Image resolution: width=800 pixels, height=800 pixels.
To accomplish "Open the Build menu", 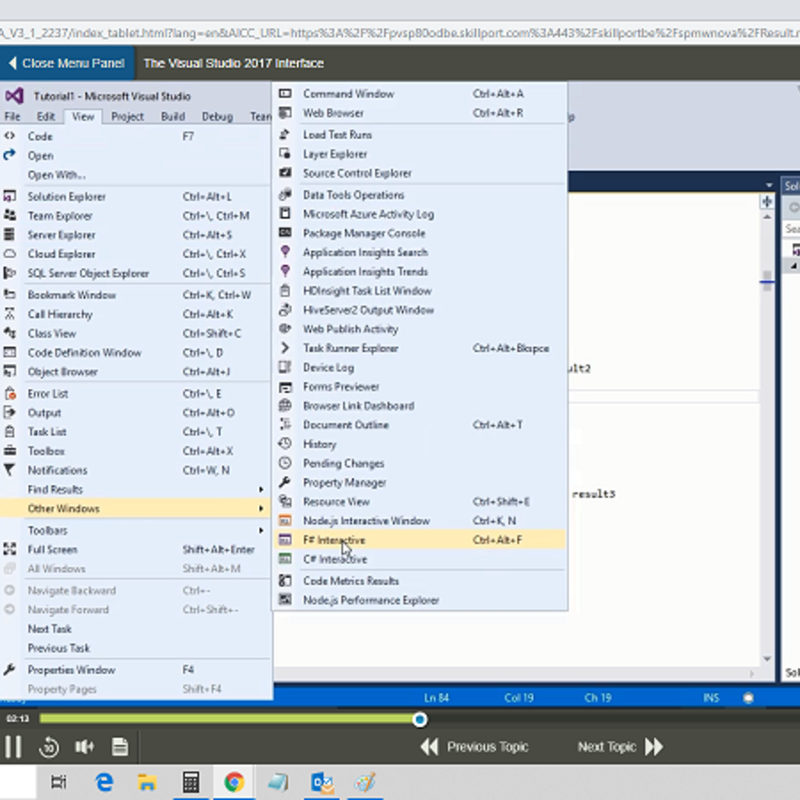I will [173, 116].
